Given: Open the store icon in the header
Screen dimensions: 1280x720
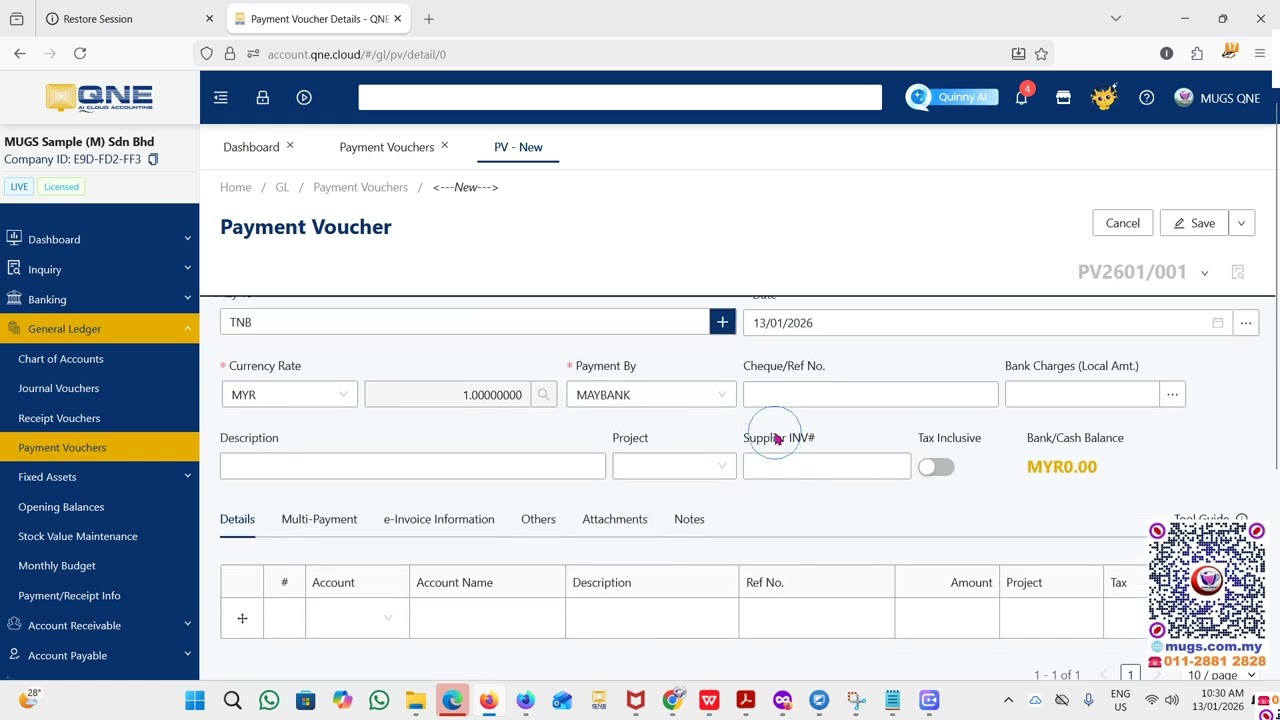Looking at the screenshot, I should click(1063, 97).
